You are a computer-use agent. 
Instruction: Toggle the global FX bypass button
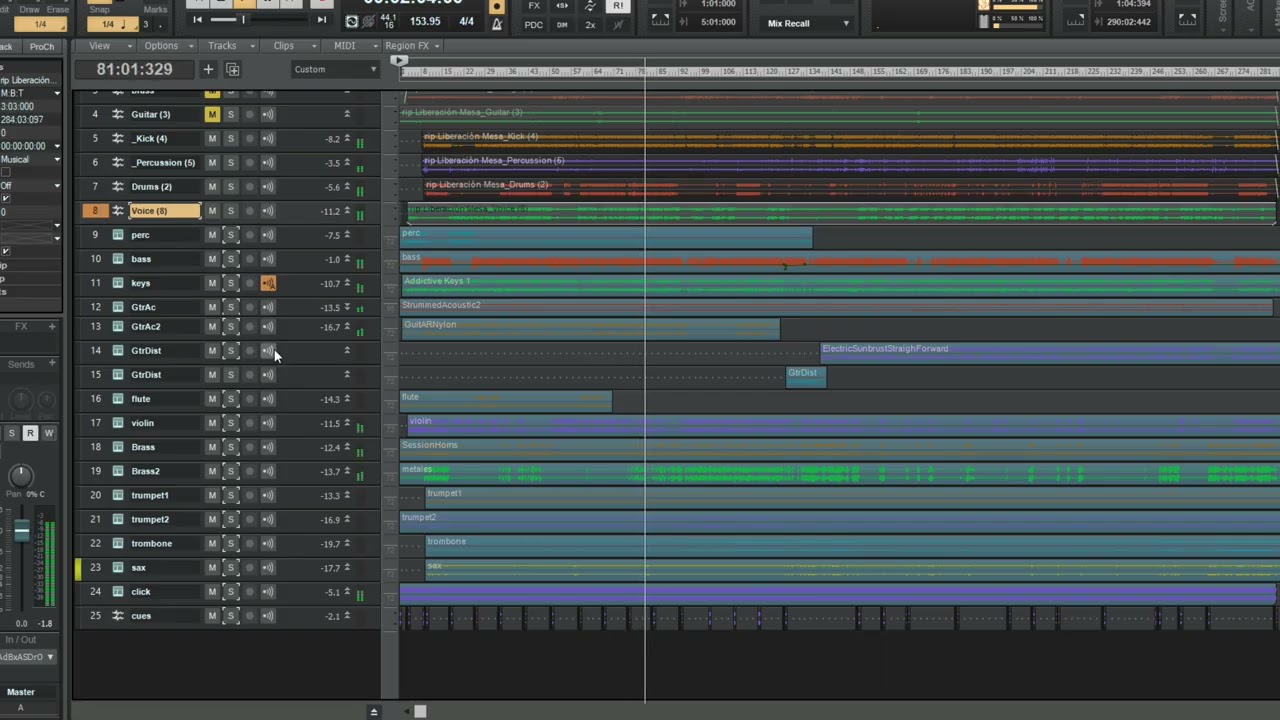point(534,6)
